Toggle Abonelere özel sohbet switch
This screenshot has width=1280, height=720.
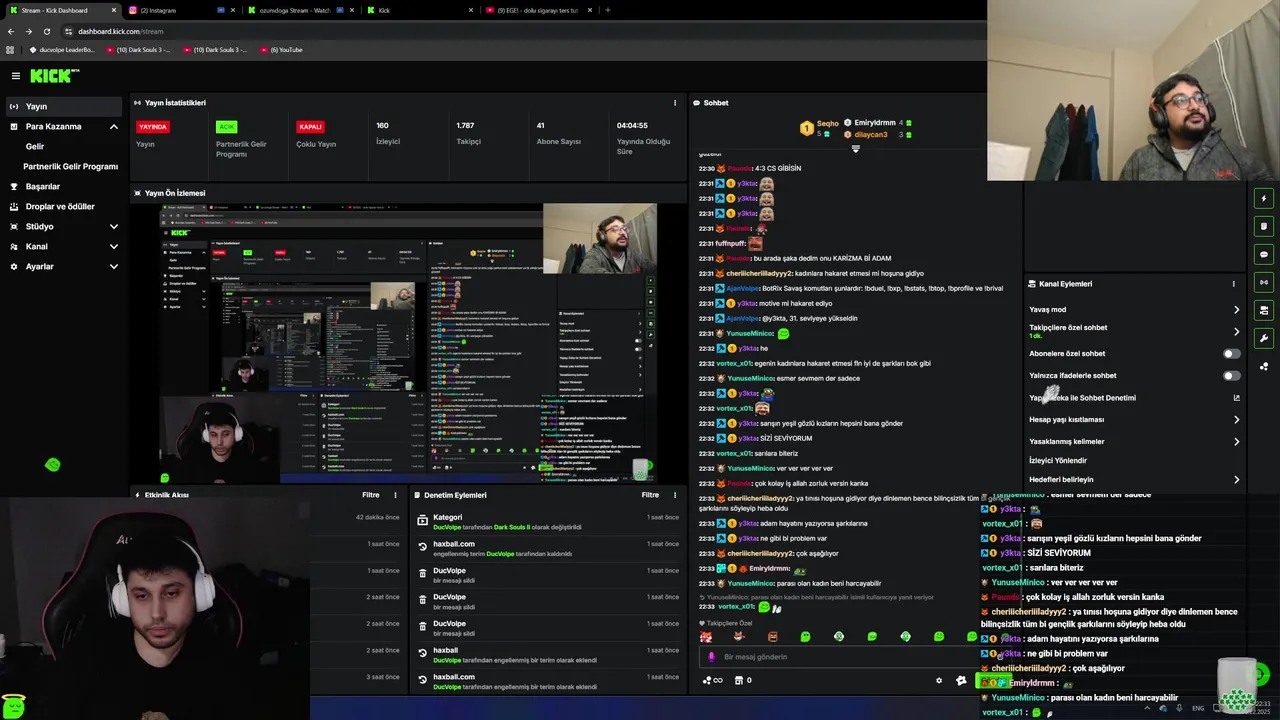[x=1232, y=354]
